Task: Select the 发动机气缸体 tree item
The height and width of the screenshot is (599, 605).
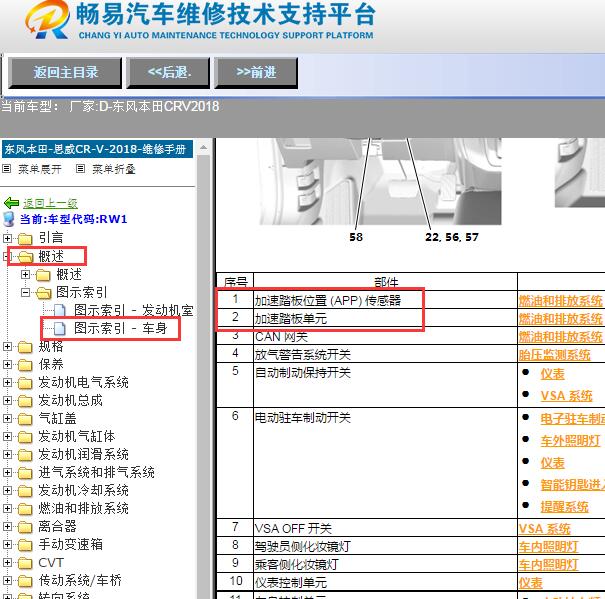Action: point(76,436)
